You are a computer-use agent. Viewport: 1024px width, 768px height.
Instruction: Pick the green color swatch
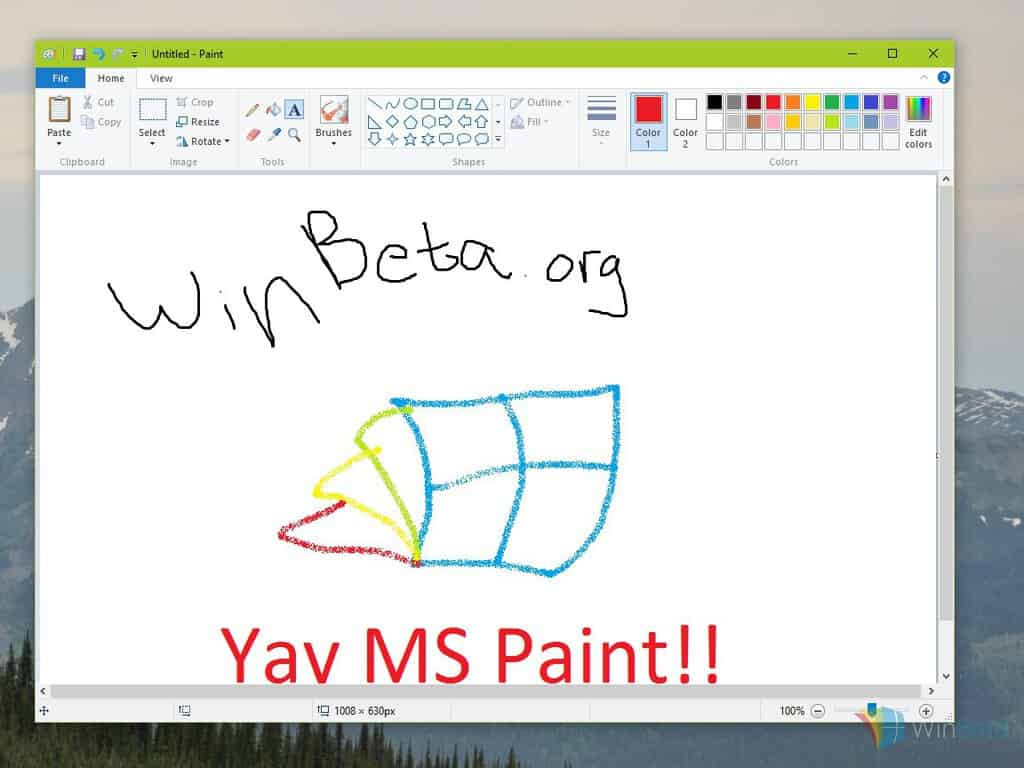coord(832,102)
